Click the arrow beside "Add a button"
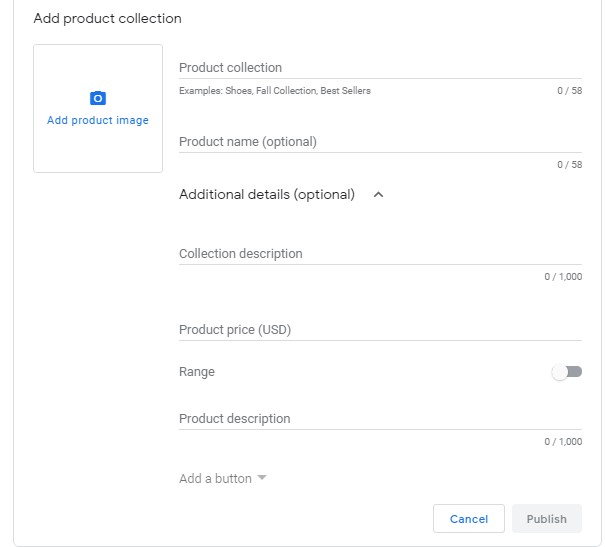The height and width of the screenshot is (547, 605). tap(262, 478)
